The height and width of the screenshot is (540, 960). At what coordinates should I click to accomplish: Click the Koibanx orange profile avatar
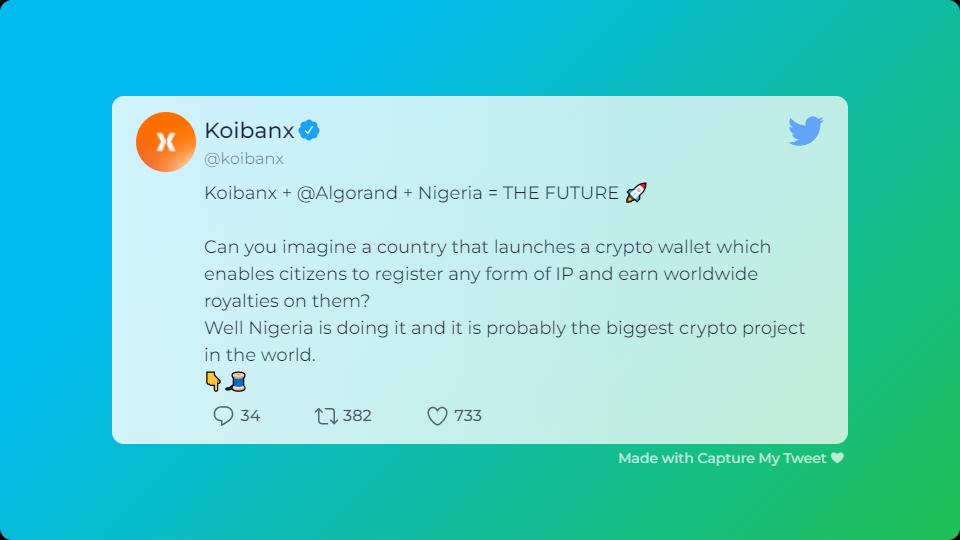click(x=165, y=141)
